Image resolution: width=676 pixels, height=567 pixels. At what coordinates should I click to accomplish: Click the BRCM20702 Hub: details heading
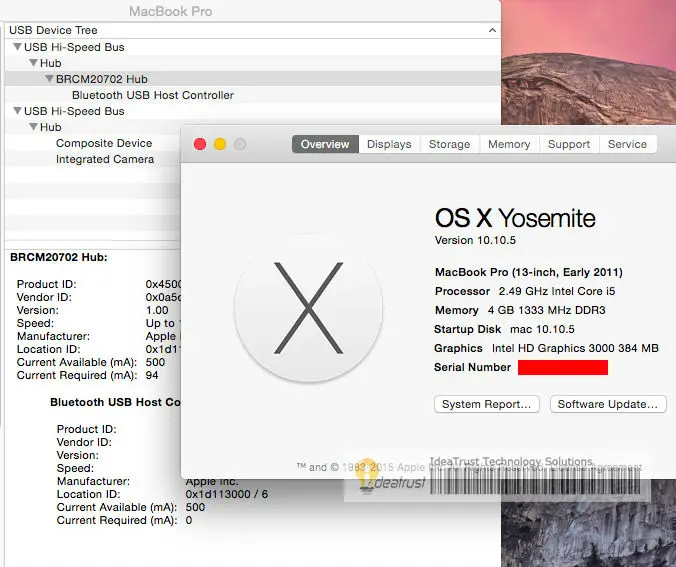coord(59,257)
